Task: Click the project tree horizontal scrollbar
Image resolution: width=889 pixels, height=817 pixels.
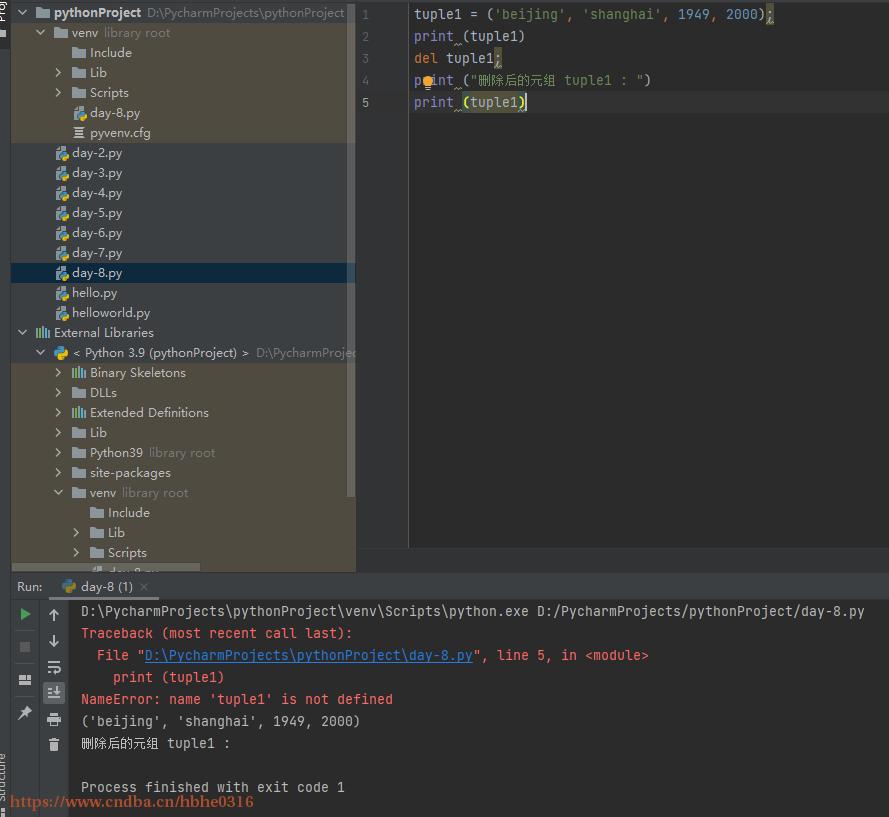Action: coord(106,567)
